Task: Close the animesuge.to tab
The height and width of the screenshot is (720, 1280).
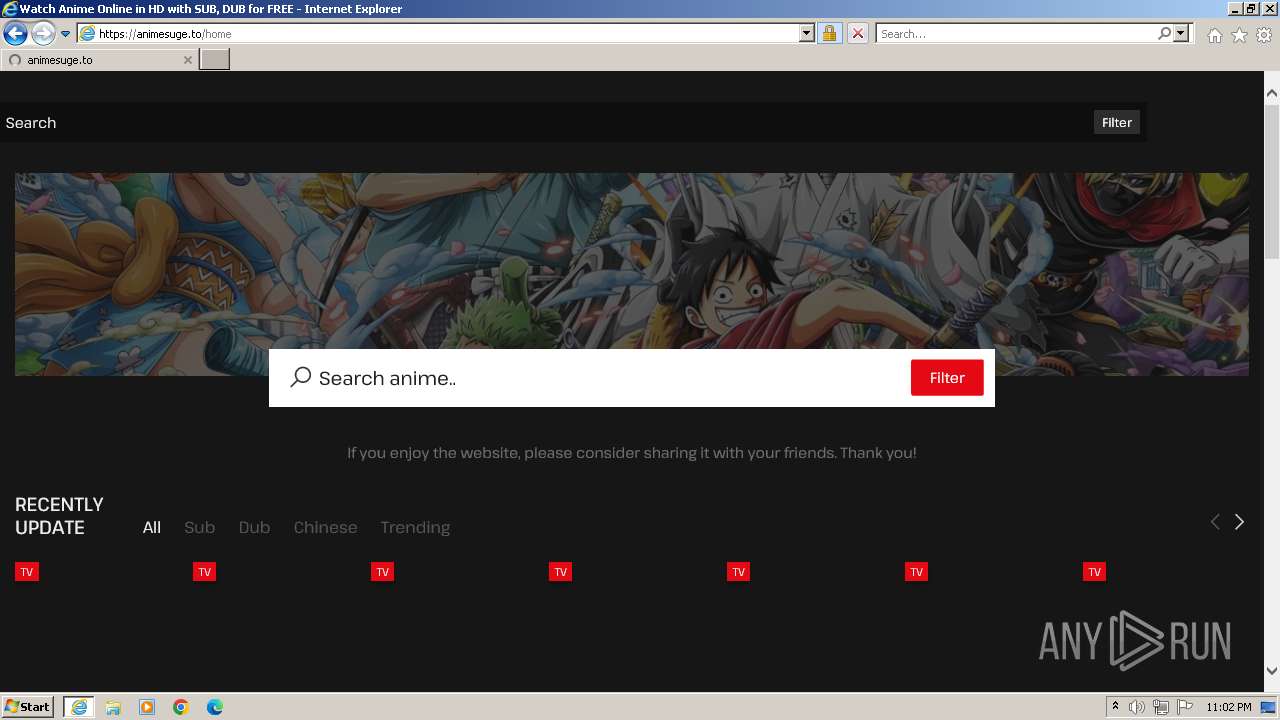Action: point(187,60)
